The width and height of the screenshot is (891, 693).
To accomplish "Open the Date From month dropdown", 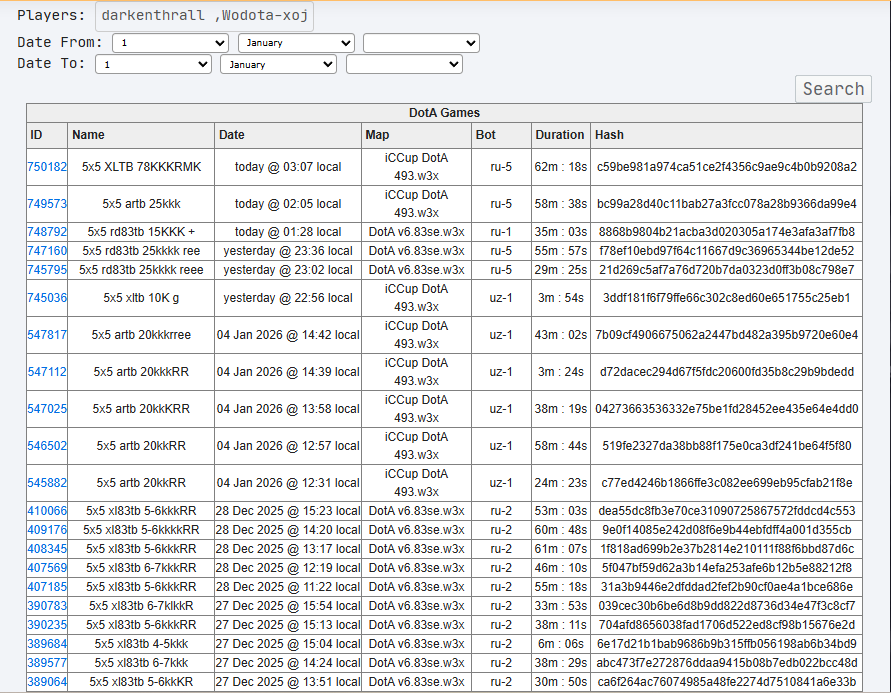I will [296, 43].
